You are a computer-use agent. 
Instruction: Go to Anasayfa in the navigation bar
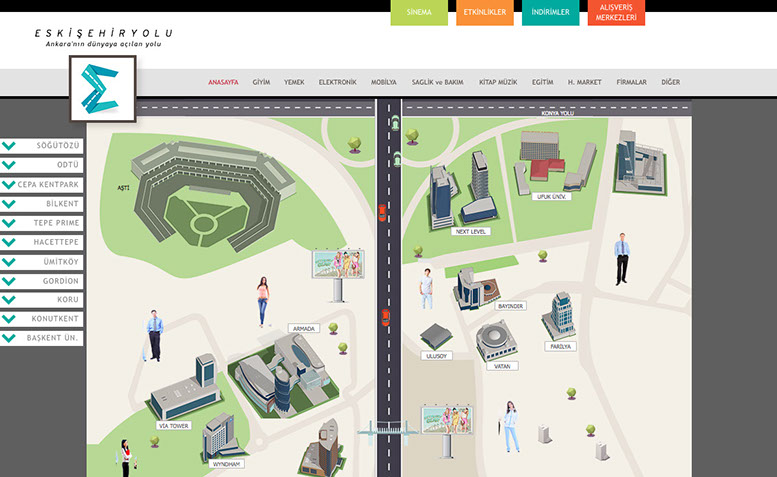[x=223, y=82]
